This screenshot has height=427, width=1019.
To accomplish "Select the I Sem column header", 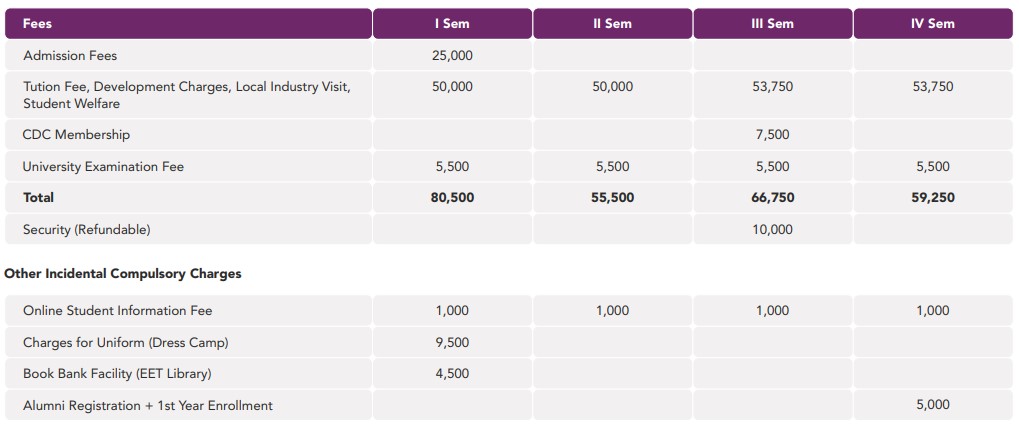I will pos(452,23).
